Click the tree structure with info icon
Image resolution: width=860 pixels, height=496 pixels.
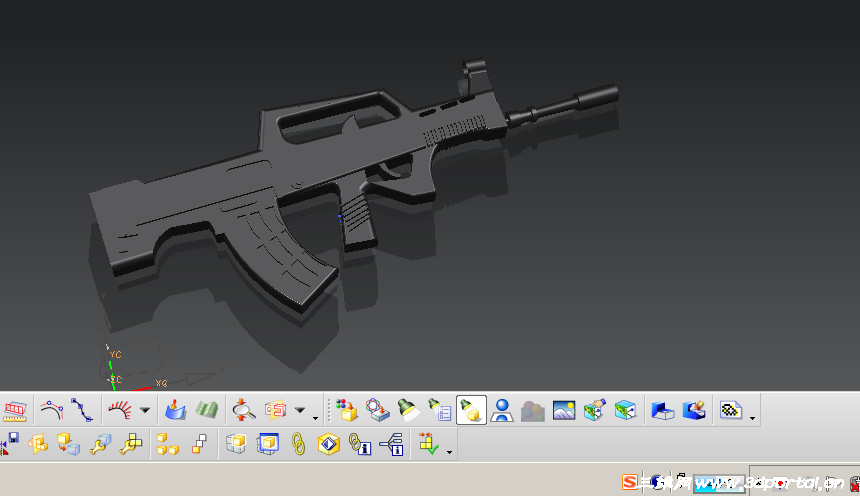point(392,444)
